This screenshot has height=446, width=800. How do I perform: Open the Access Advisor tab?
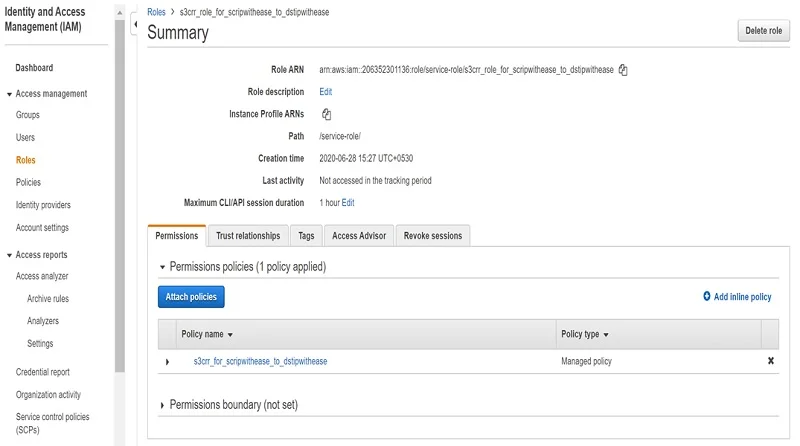[x=358, y=236]
